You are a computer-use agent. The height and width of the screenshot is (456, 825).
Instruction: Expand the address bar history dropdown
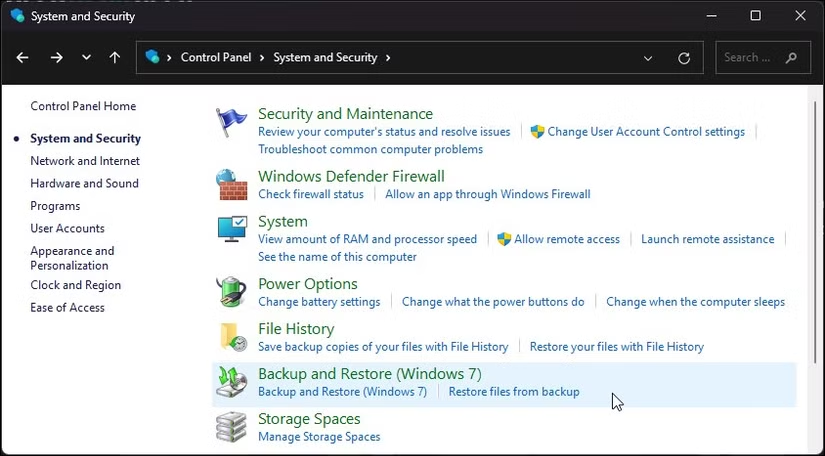point(648,58)
